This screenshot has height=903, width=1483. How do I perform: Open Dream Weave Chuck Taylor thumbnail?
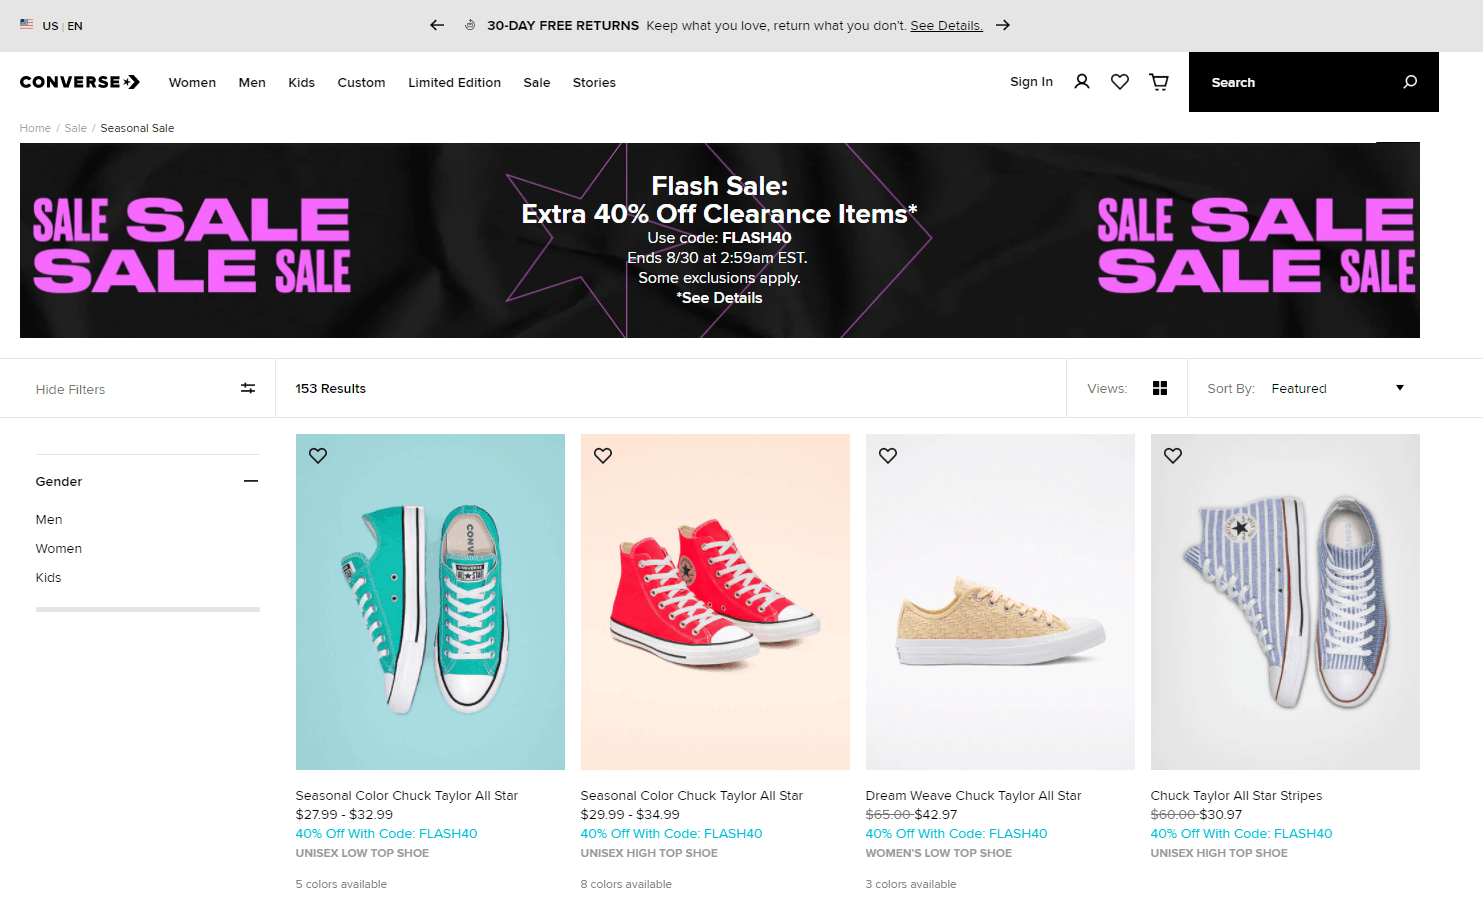pyautogui.click(x=1000, y=602)
